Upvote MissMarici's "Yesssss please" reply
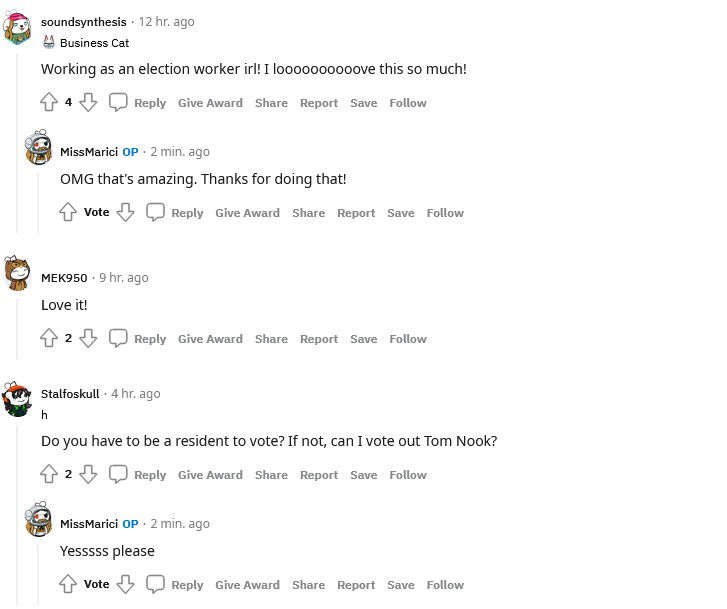This screenshot has height=609, width=727. pyautogui.click(x=68, y=584)
